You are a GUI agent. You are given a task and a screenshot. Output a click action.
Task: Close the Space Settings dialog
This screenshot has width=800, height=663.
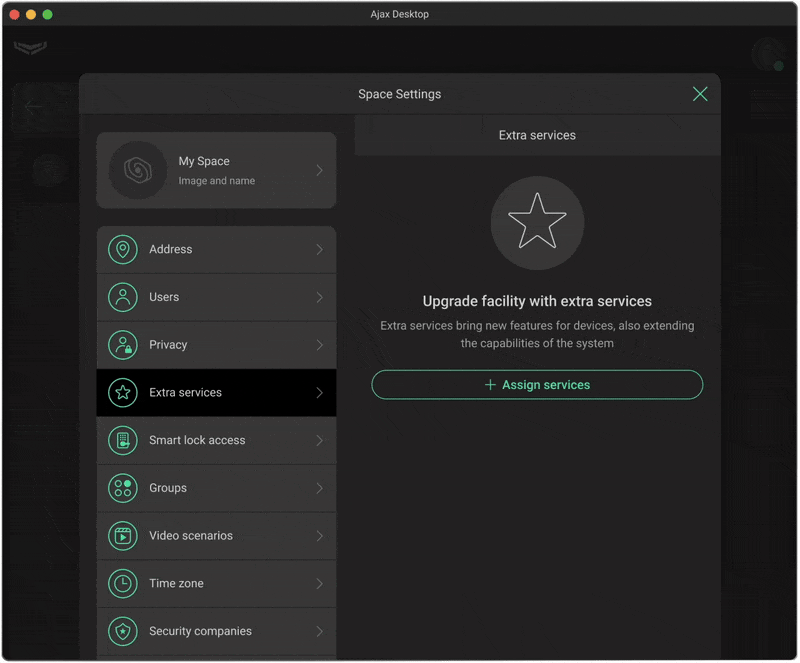click(700, 94)
